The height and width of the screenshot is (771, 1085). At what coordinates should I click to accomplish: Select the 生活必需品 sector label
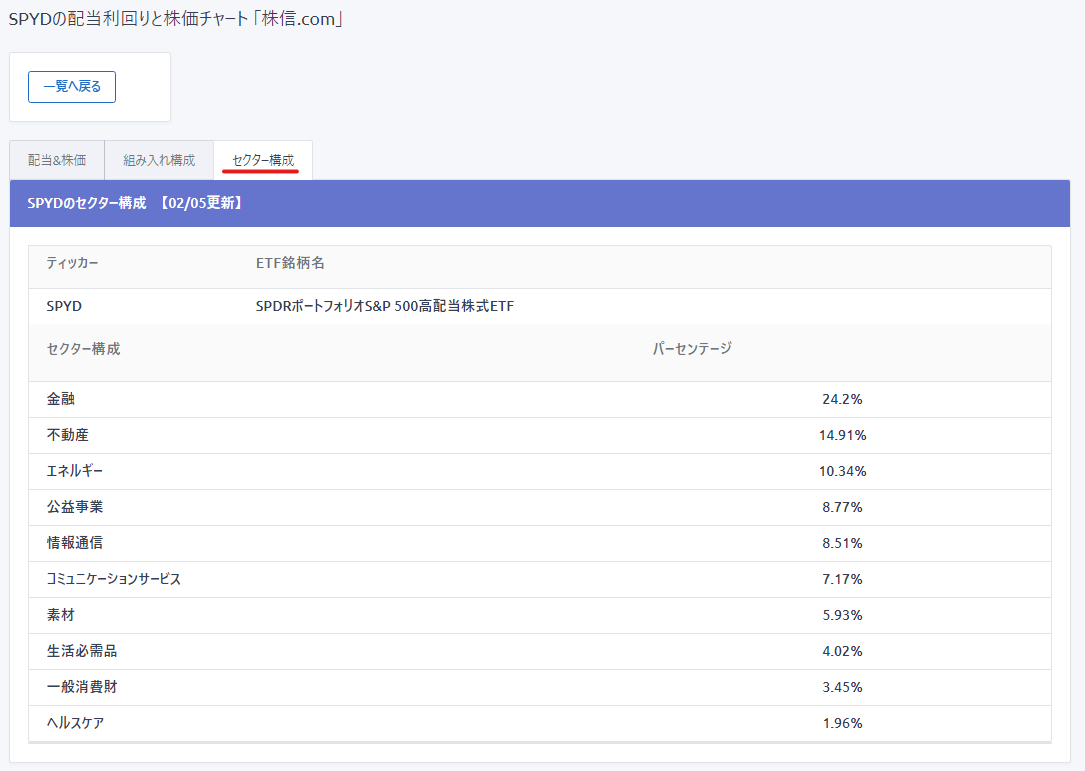pos(82,651)
